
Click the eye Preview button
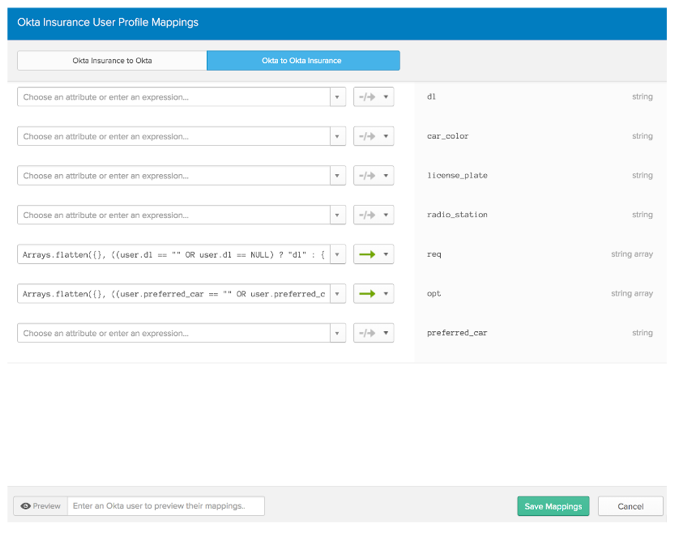pos(40,506)
